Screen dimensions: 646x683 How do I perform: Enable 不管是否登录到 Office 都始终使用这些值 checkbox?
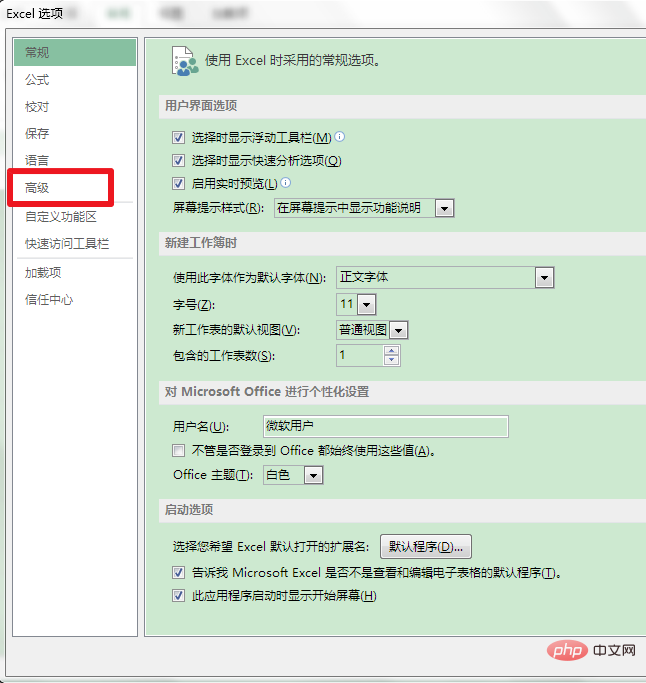coord(178,450)
